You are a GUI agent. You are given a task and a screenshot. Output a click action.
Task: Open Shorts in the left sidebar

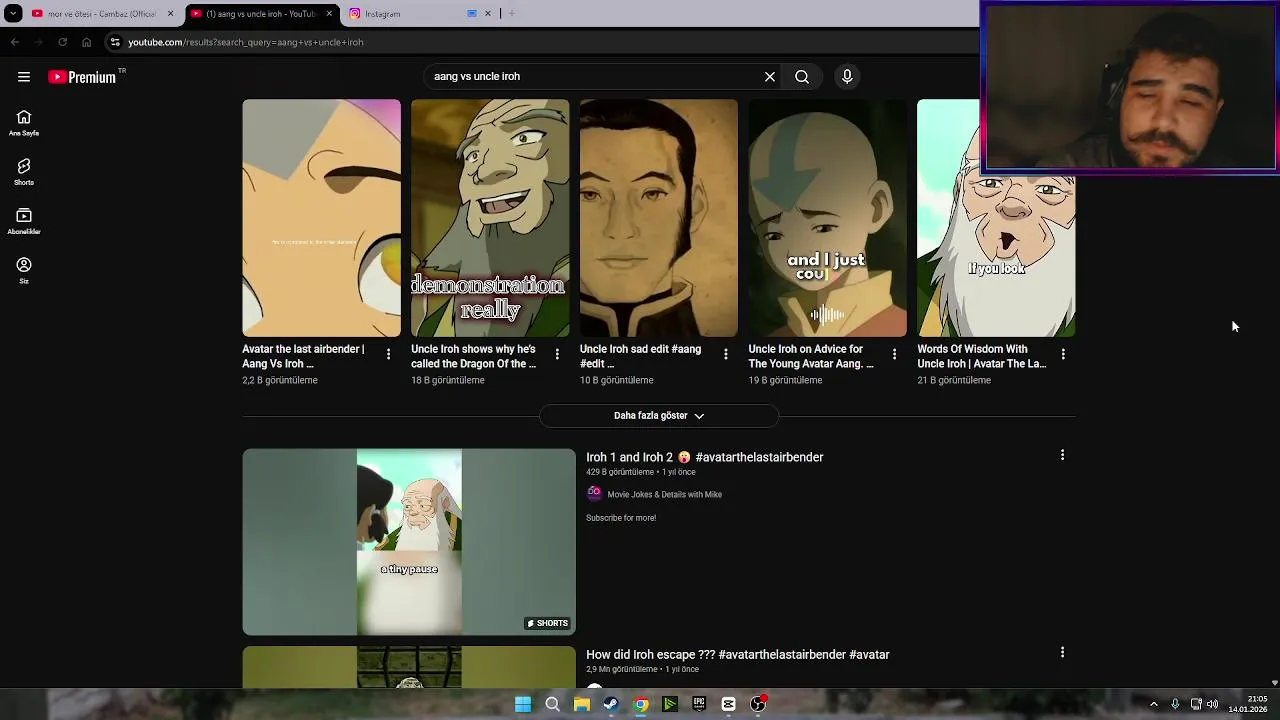click(x=24, y=172)
